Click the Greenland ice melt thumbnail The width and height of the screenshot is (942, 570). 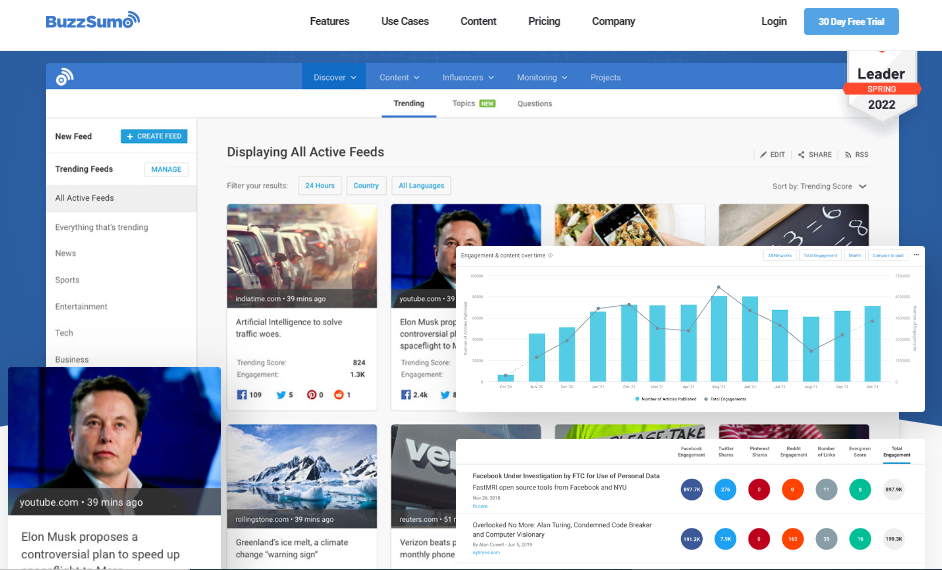pos(302,476)
